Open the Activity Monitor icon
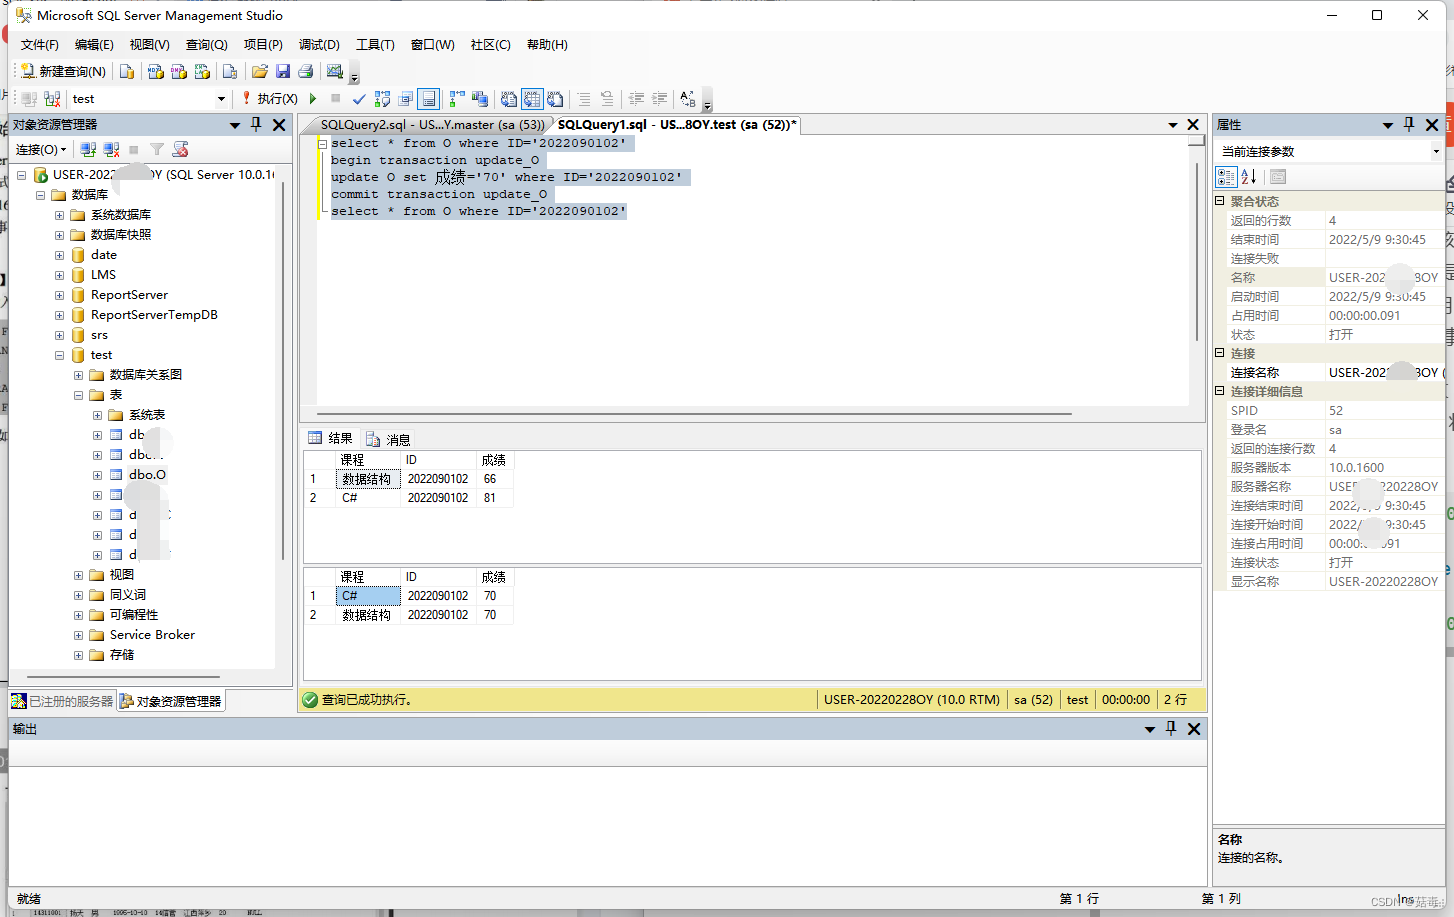The height and width of the screenshot is (917, 1454). 335,71
